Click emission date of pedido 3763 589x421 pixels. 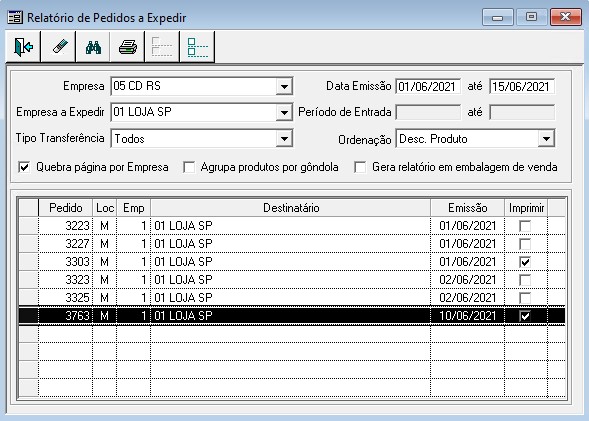(467, 316)
